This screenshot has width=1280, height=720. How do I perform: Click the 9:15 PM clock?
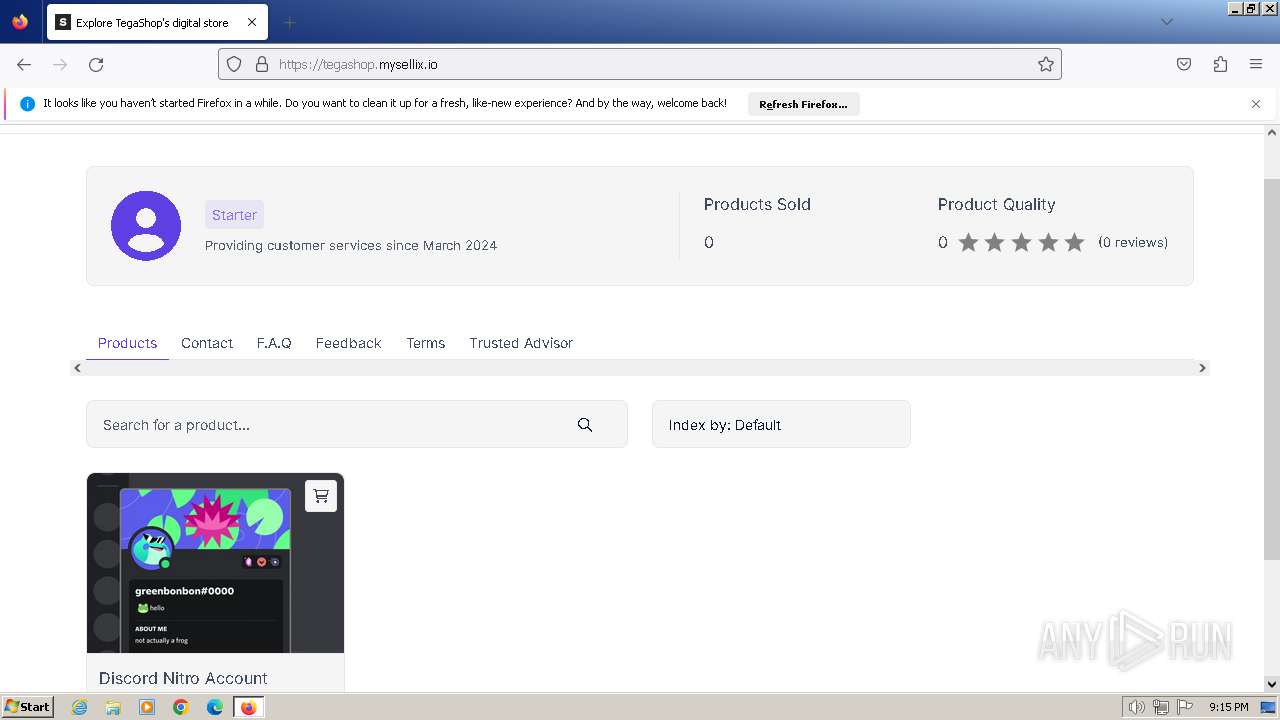point(1228,707)
